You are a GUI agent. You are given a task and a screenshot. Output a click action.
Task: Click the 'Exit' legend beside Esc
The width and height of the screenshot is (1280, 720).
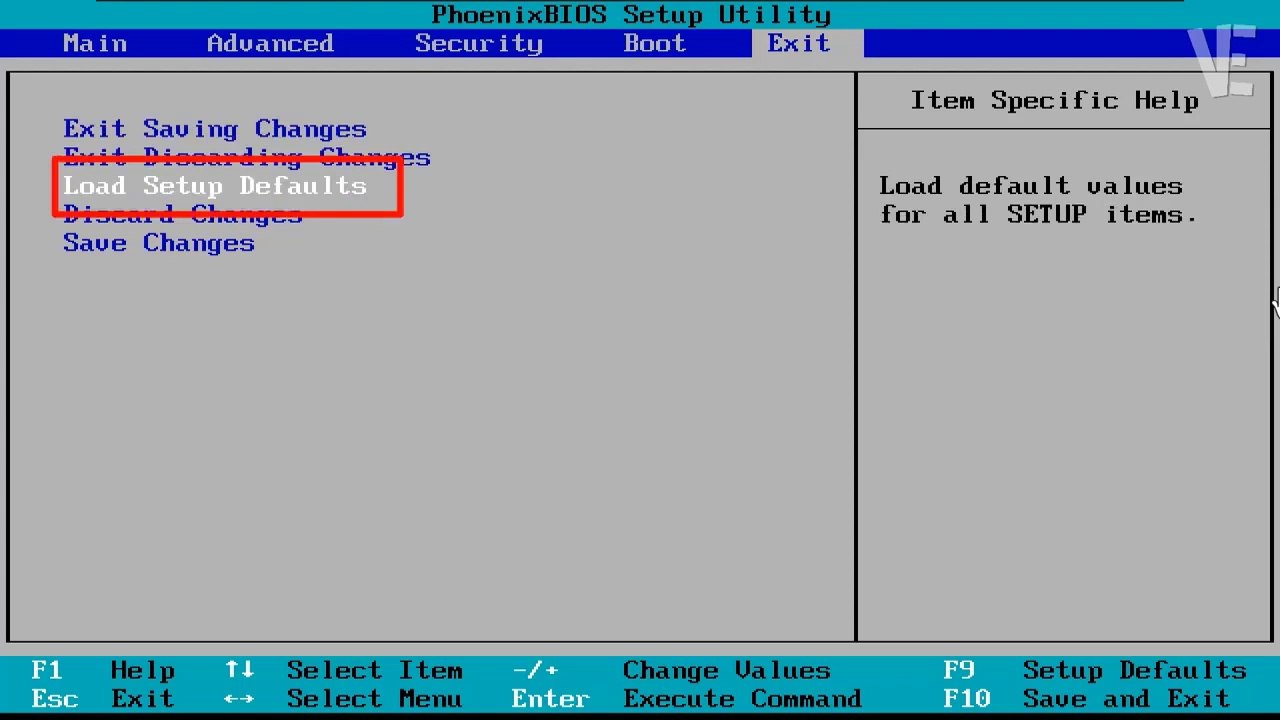(143, 698)
